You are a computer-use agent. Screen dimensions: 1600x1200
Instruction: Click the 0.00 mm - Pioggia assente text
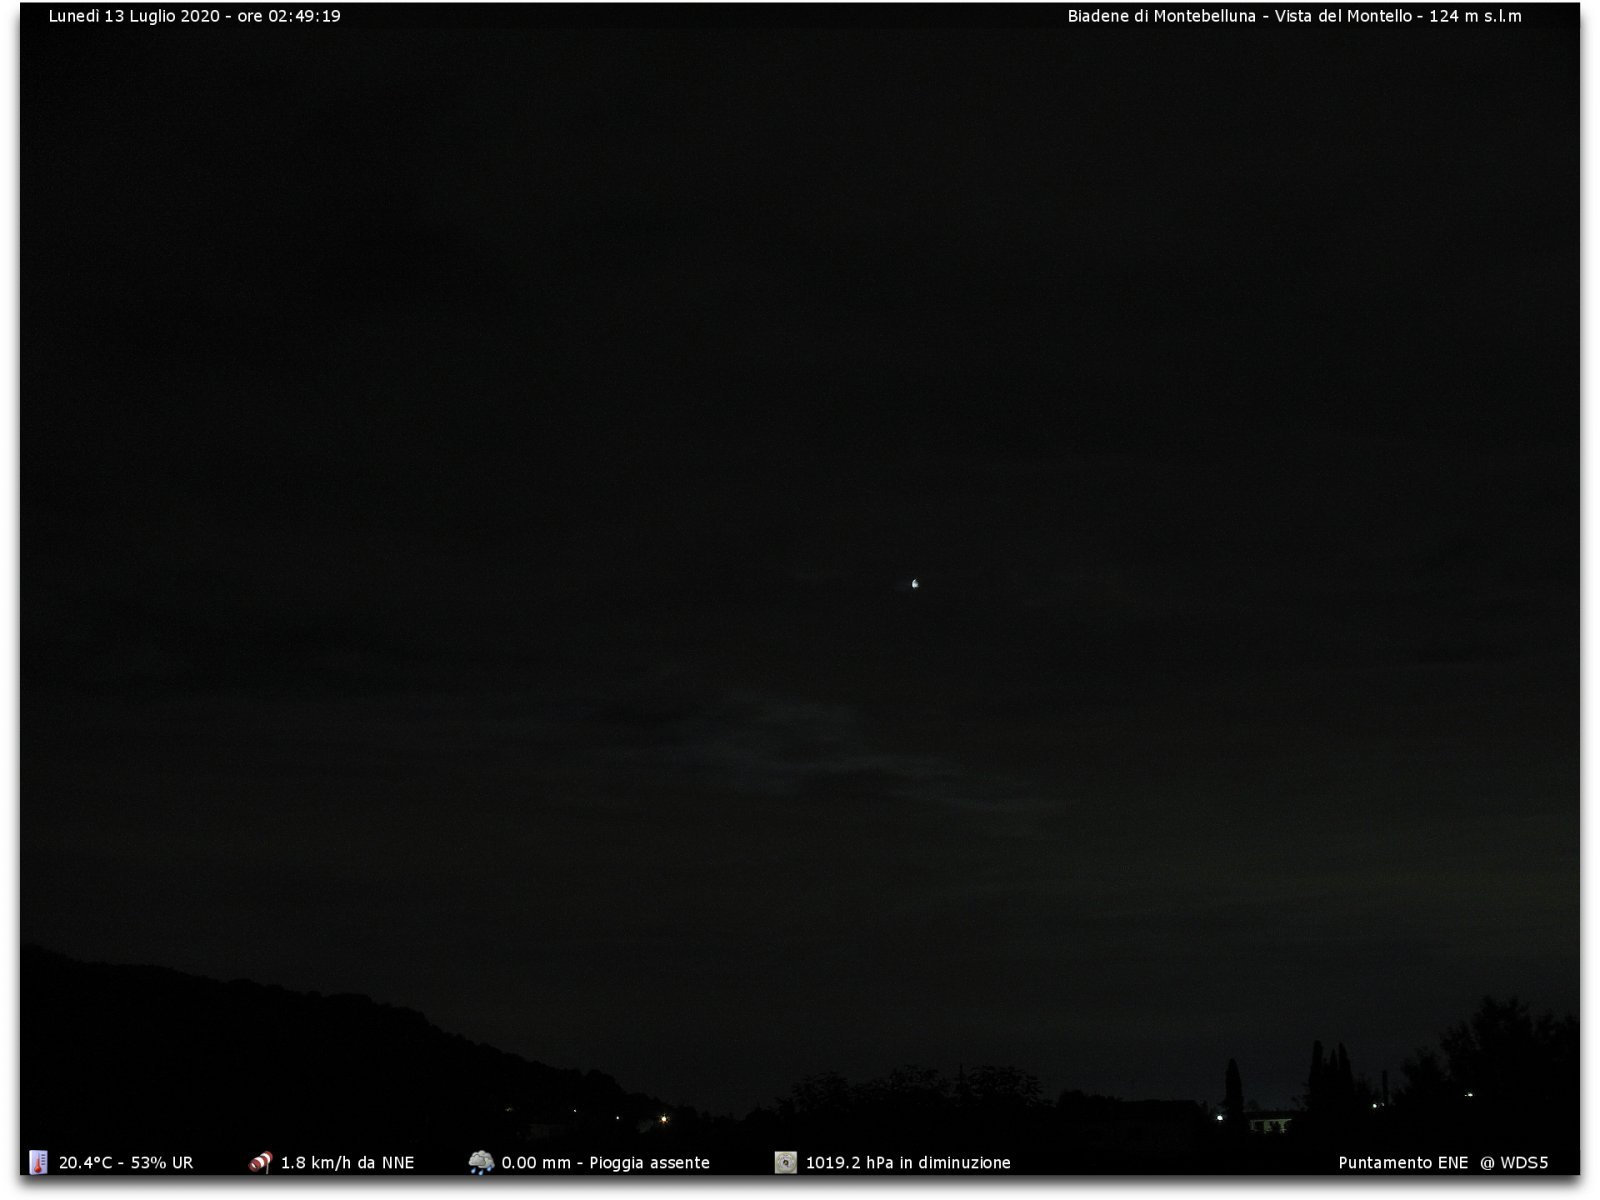click(x=605, y=1163)
